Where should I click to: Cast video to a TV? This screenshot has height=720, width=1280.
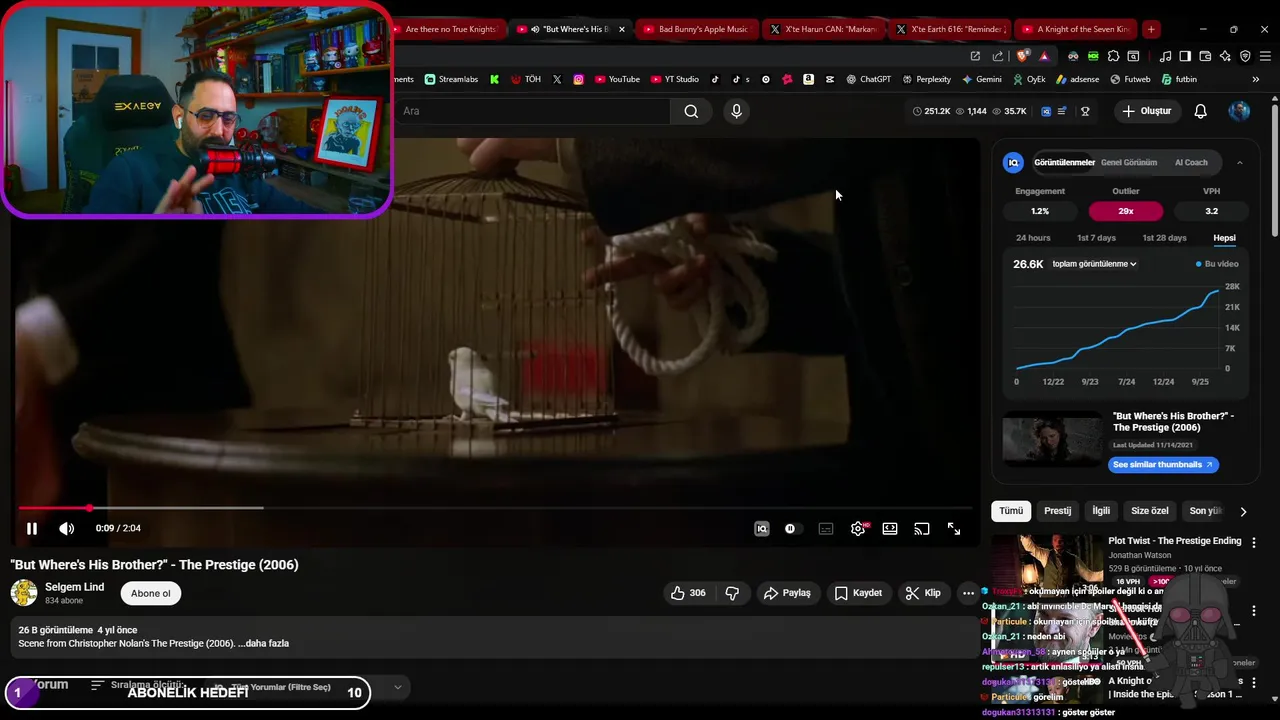922,529
